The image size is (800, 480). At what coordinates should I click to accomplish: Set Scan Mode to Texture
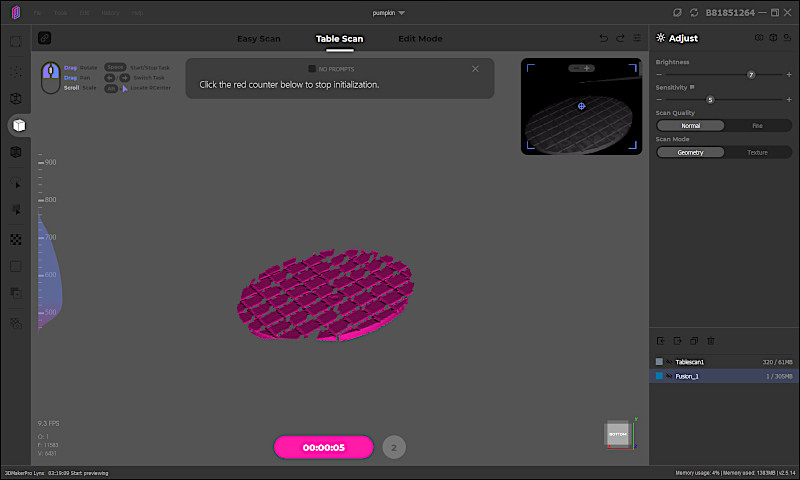tap(757, 153)
